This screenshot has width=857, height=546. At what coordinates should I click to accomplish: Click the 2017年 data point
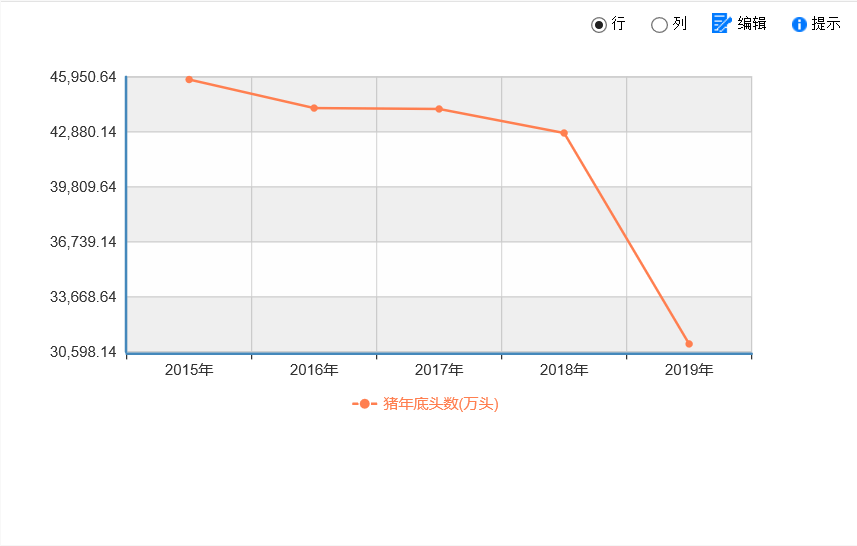(x=439, y=109)
